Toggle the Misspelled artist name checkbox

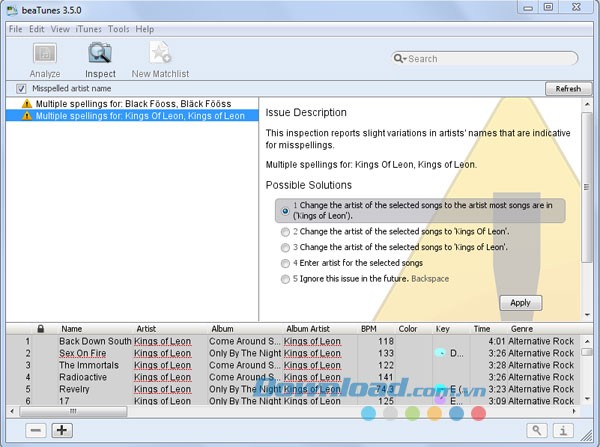pyautogui.click(x=22, y=89)
